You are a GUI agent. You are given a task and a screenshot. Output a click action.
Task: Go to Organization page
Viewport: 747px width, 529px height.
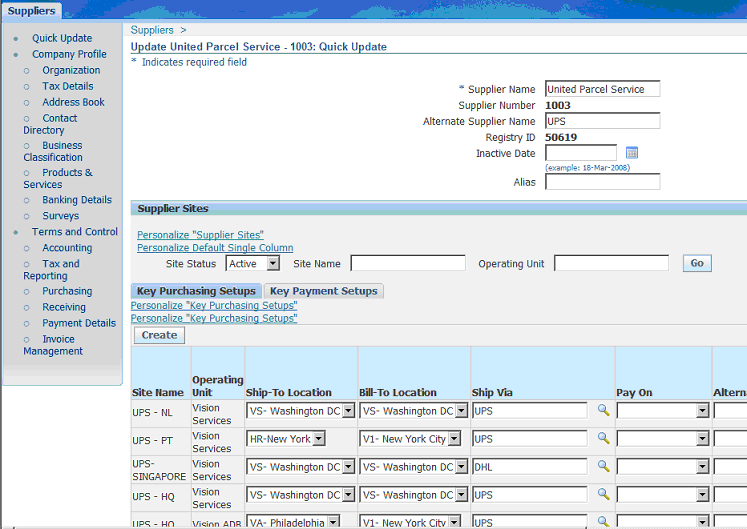71,70
